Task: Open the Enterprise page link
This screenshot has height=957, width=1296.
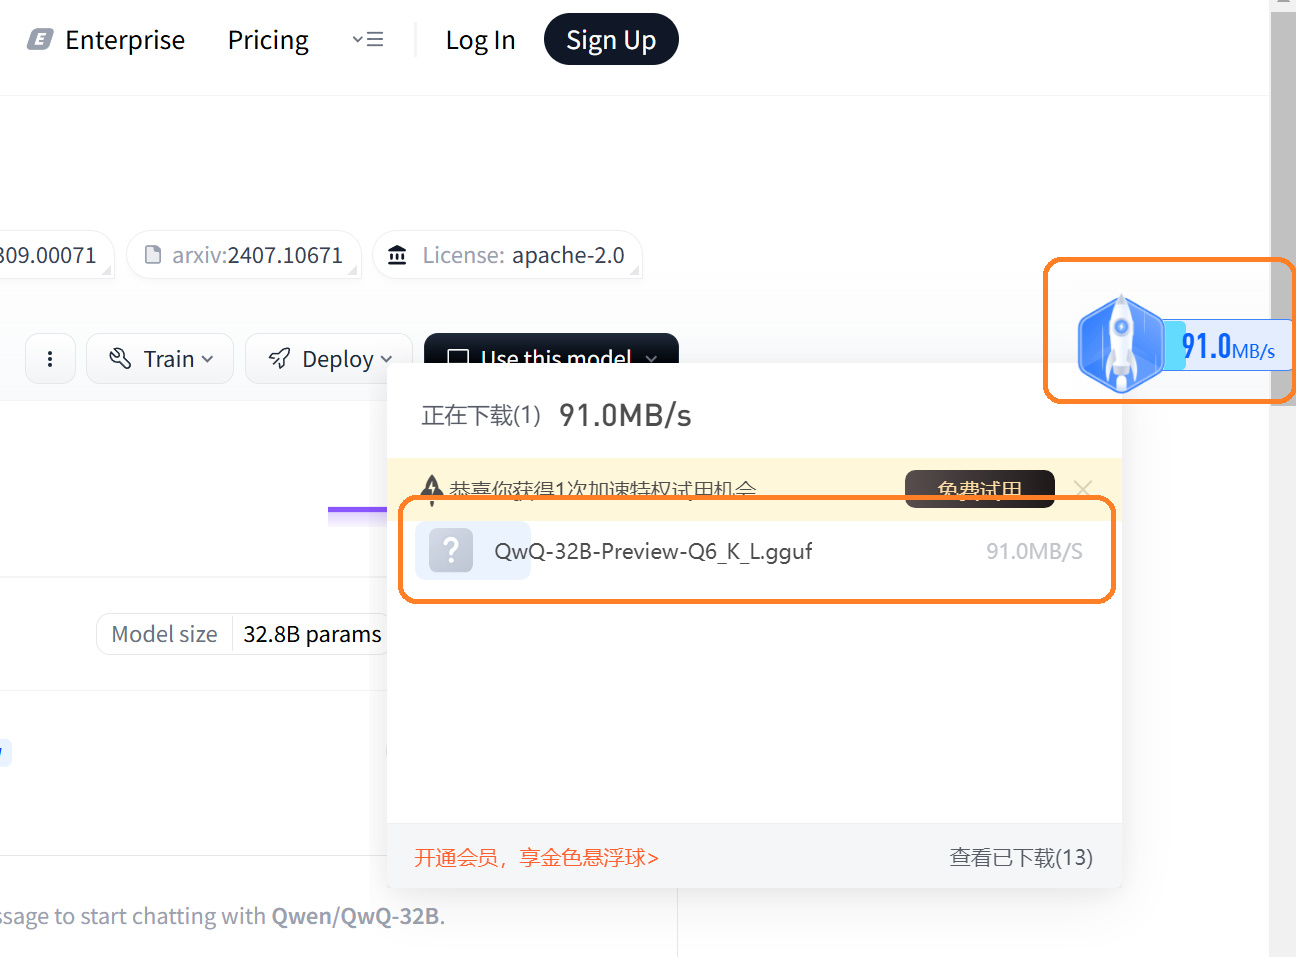Action: click(125, 40)
